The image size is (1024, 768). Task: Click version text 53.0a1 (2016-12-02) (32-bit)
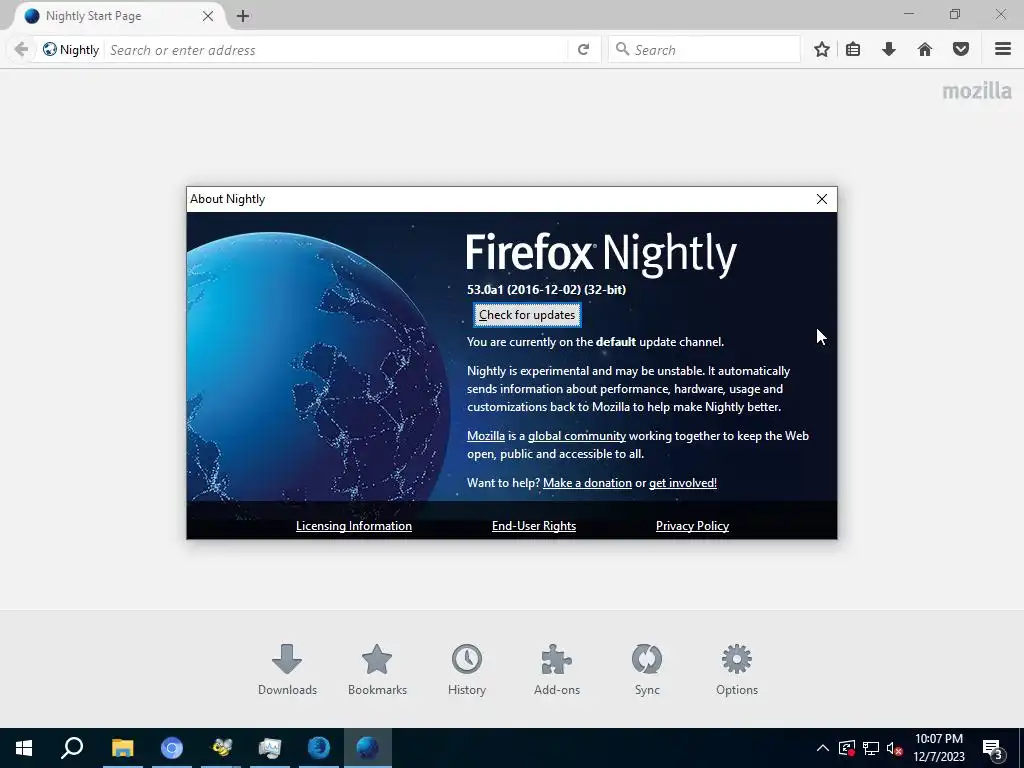(x=547, y=289)
